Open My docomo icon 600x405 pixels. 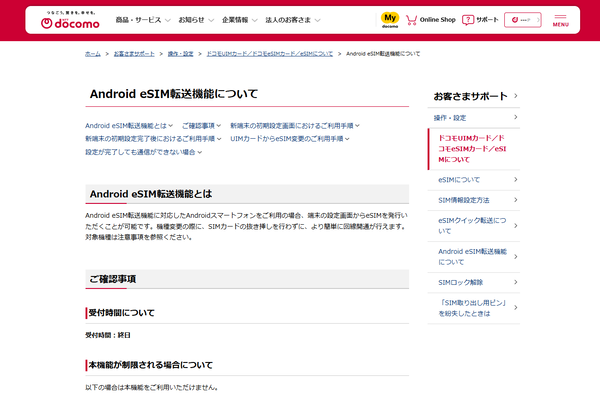[x=390, y=20]
